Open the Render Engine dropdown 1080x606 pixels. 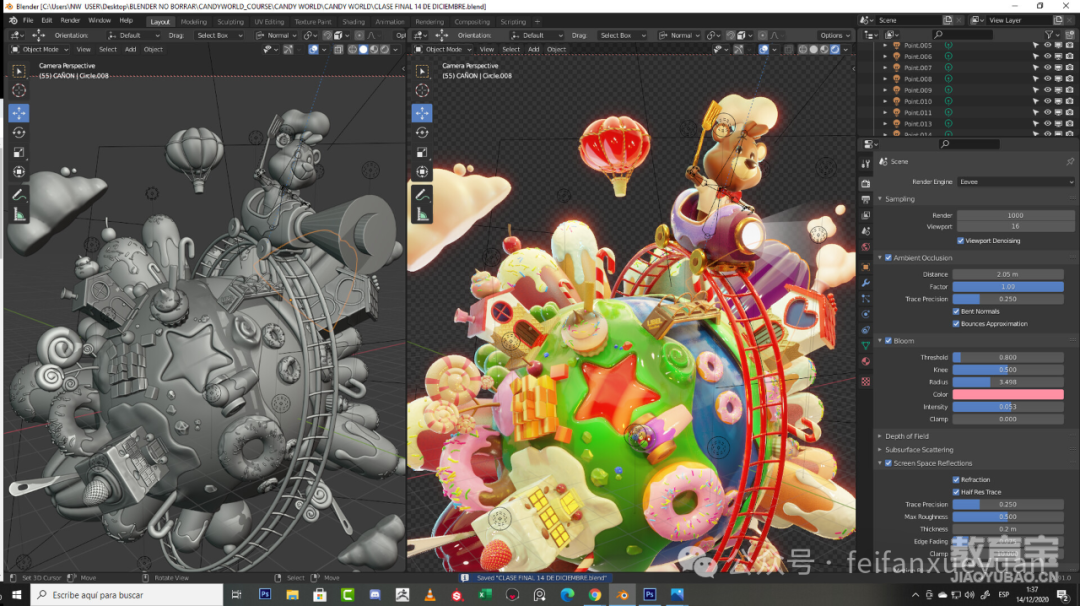point(1016,182)
